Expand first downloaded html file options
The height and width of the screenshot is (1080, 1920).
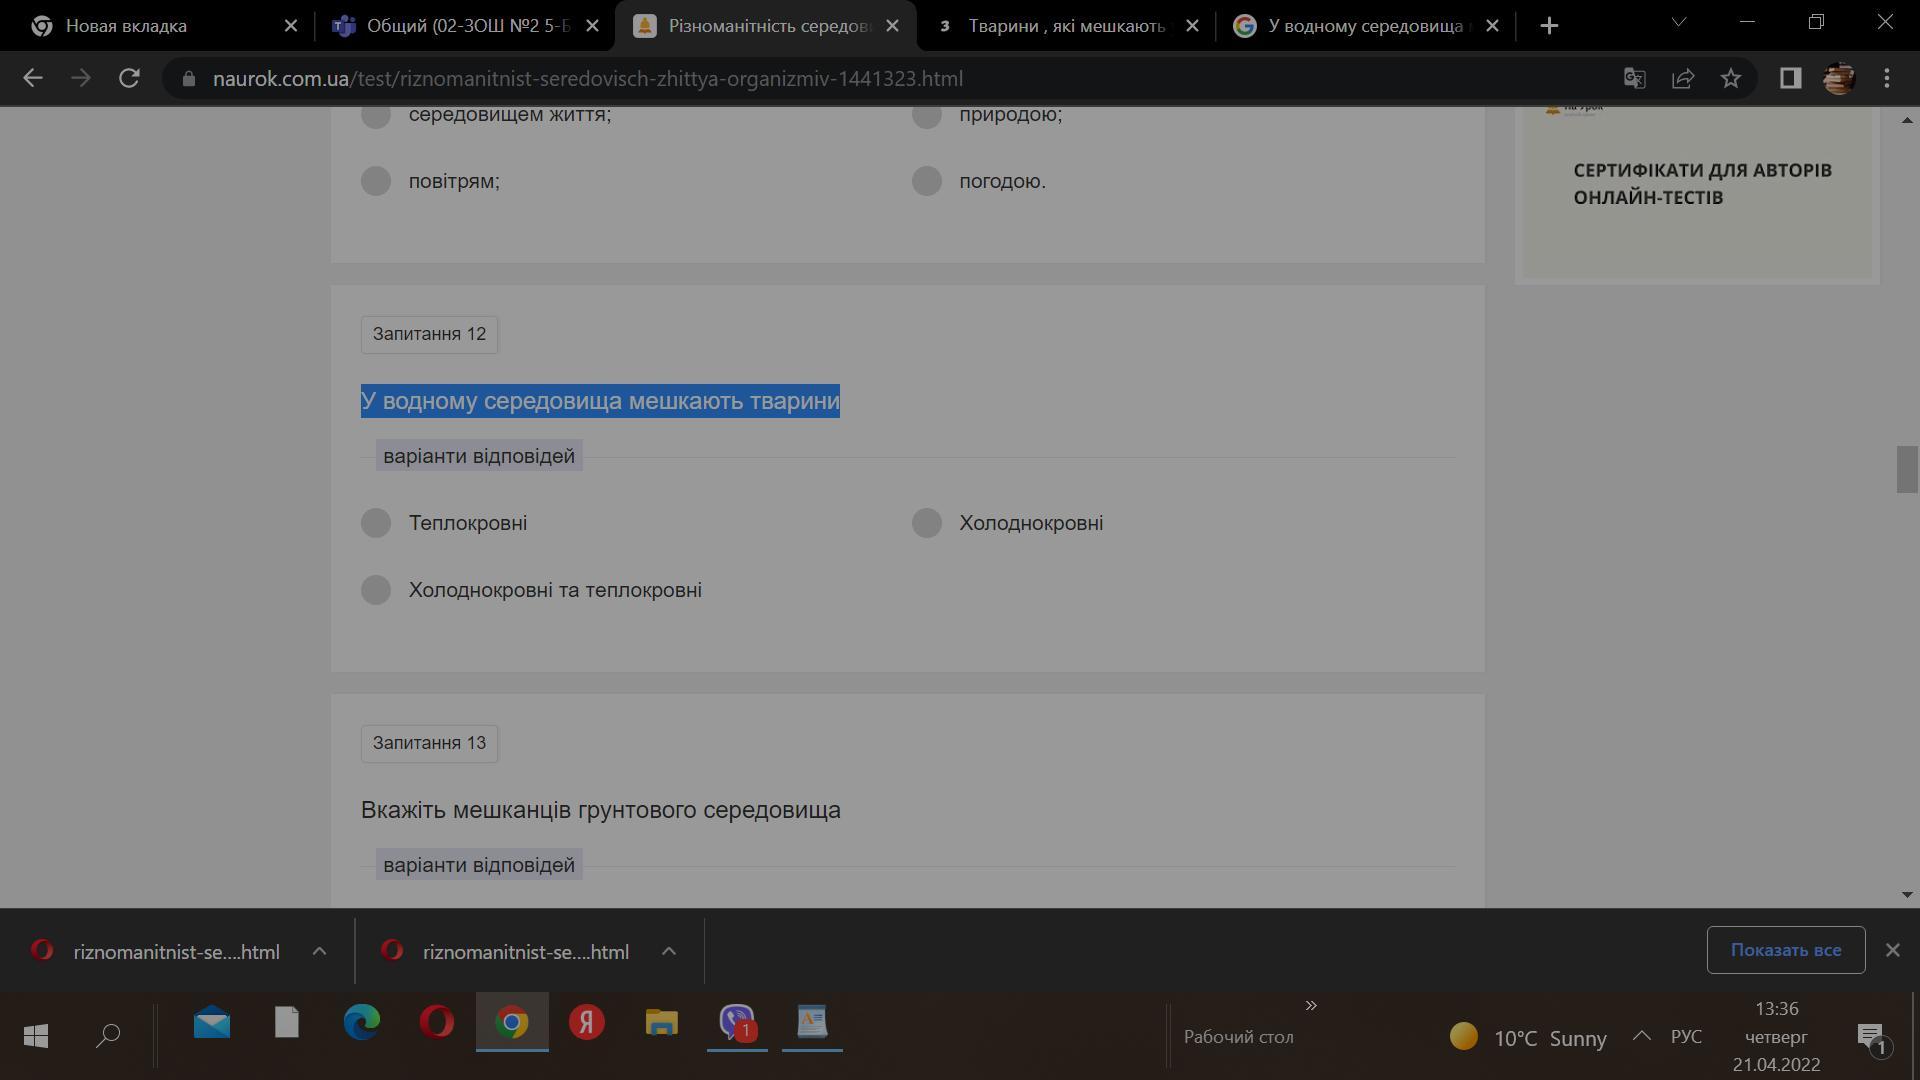click(x=319, y=952)
